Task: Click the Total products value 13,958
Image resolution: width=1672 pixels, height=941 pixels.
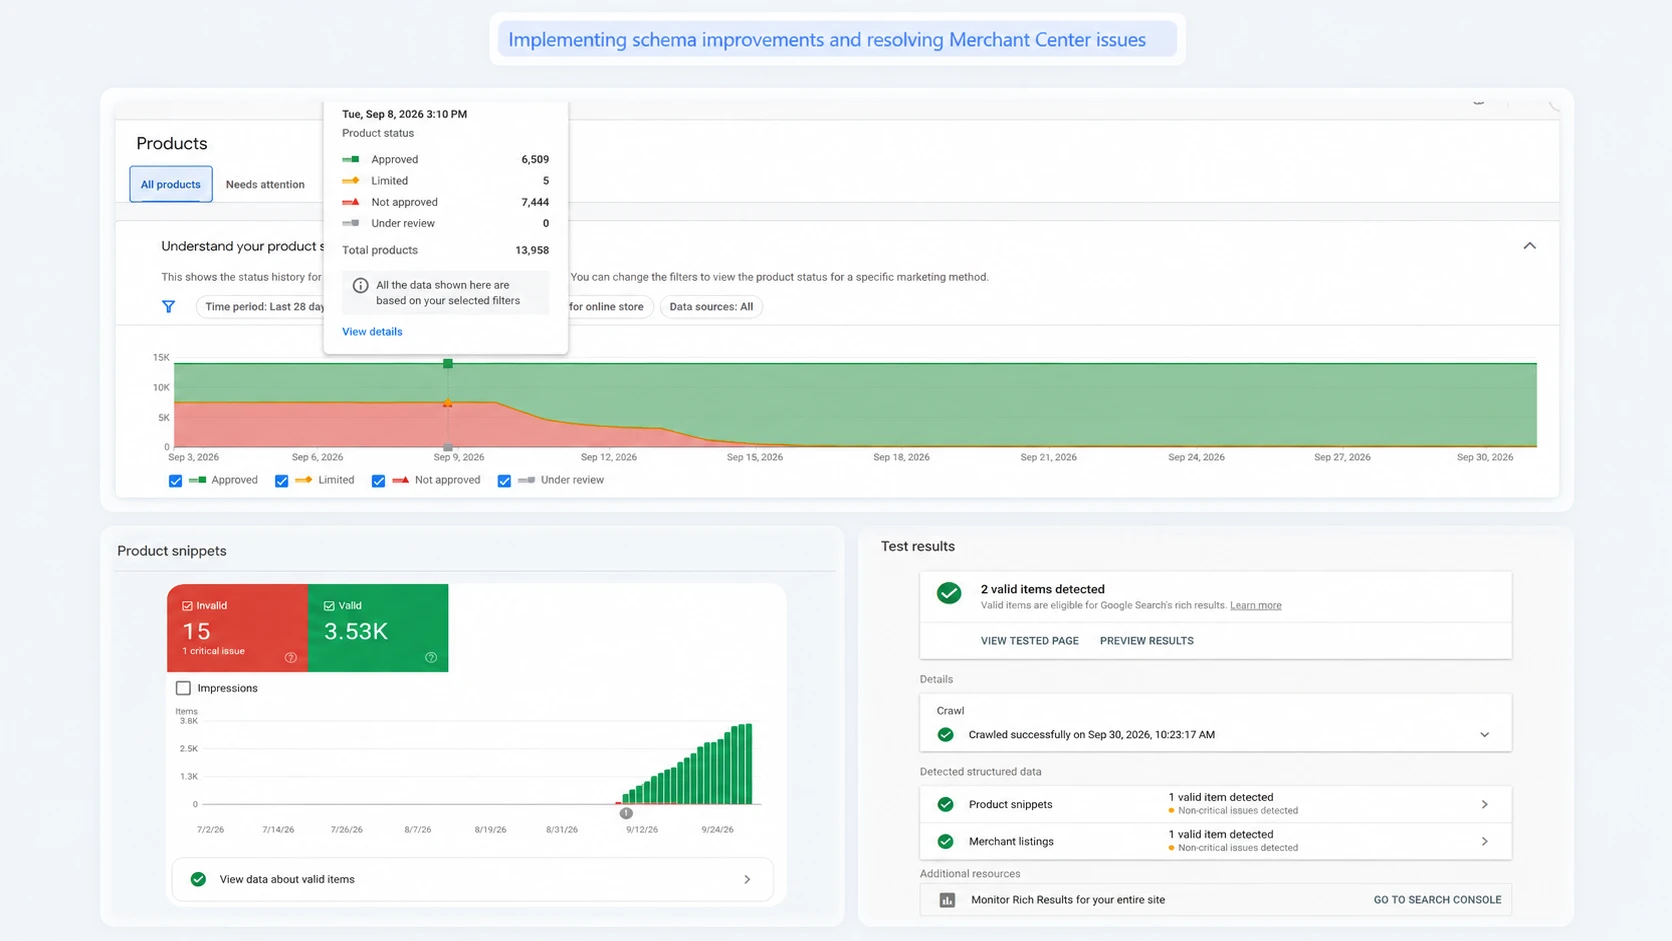Action: point(532,250)
